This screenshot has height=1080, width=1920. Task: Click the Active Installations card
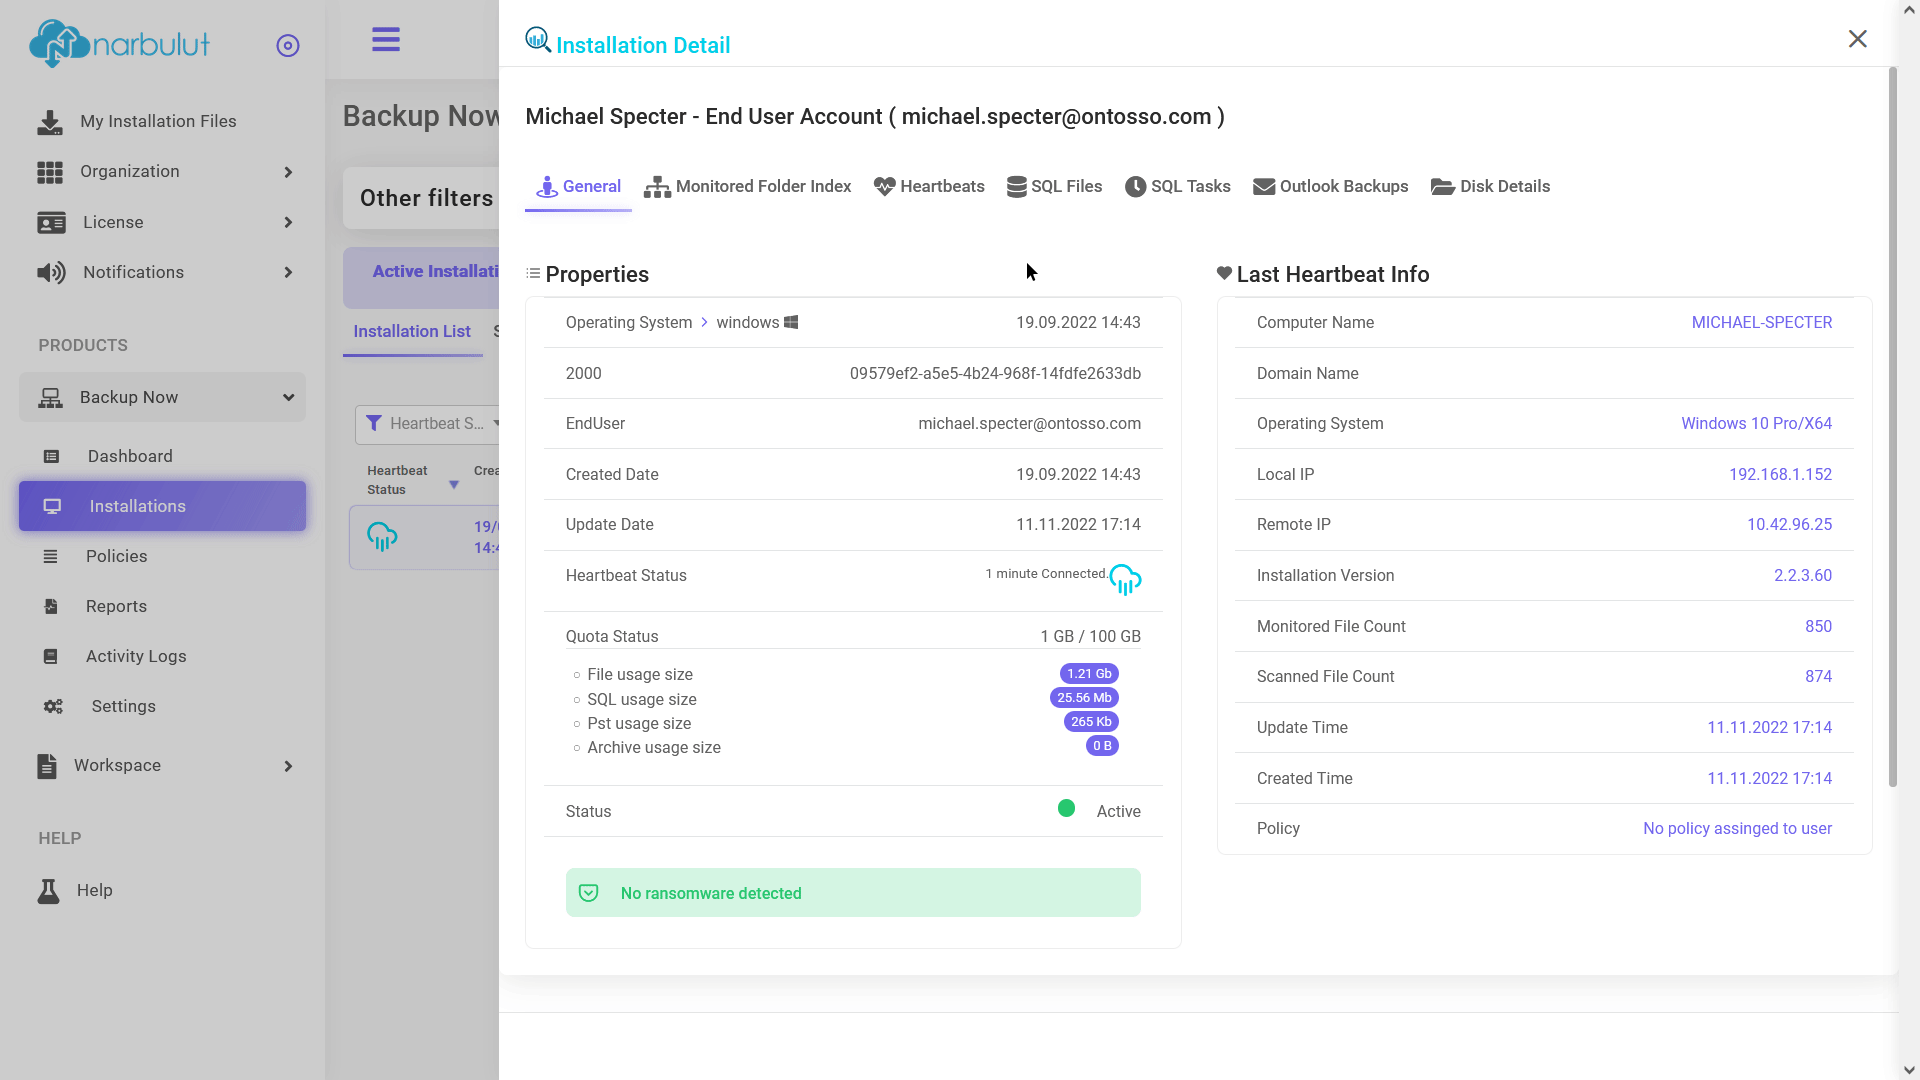click(x=421, y=278)
